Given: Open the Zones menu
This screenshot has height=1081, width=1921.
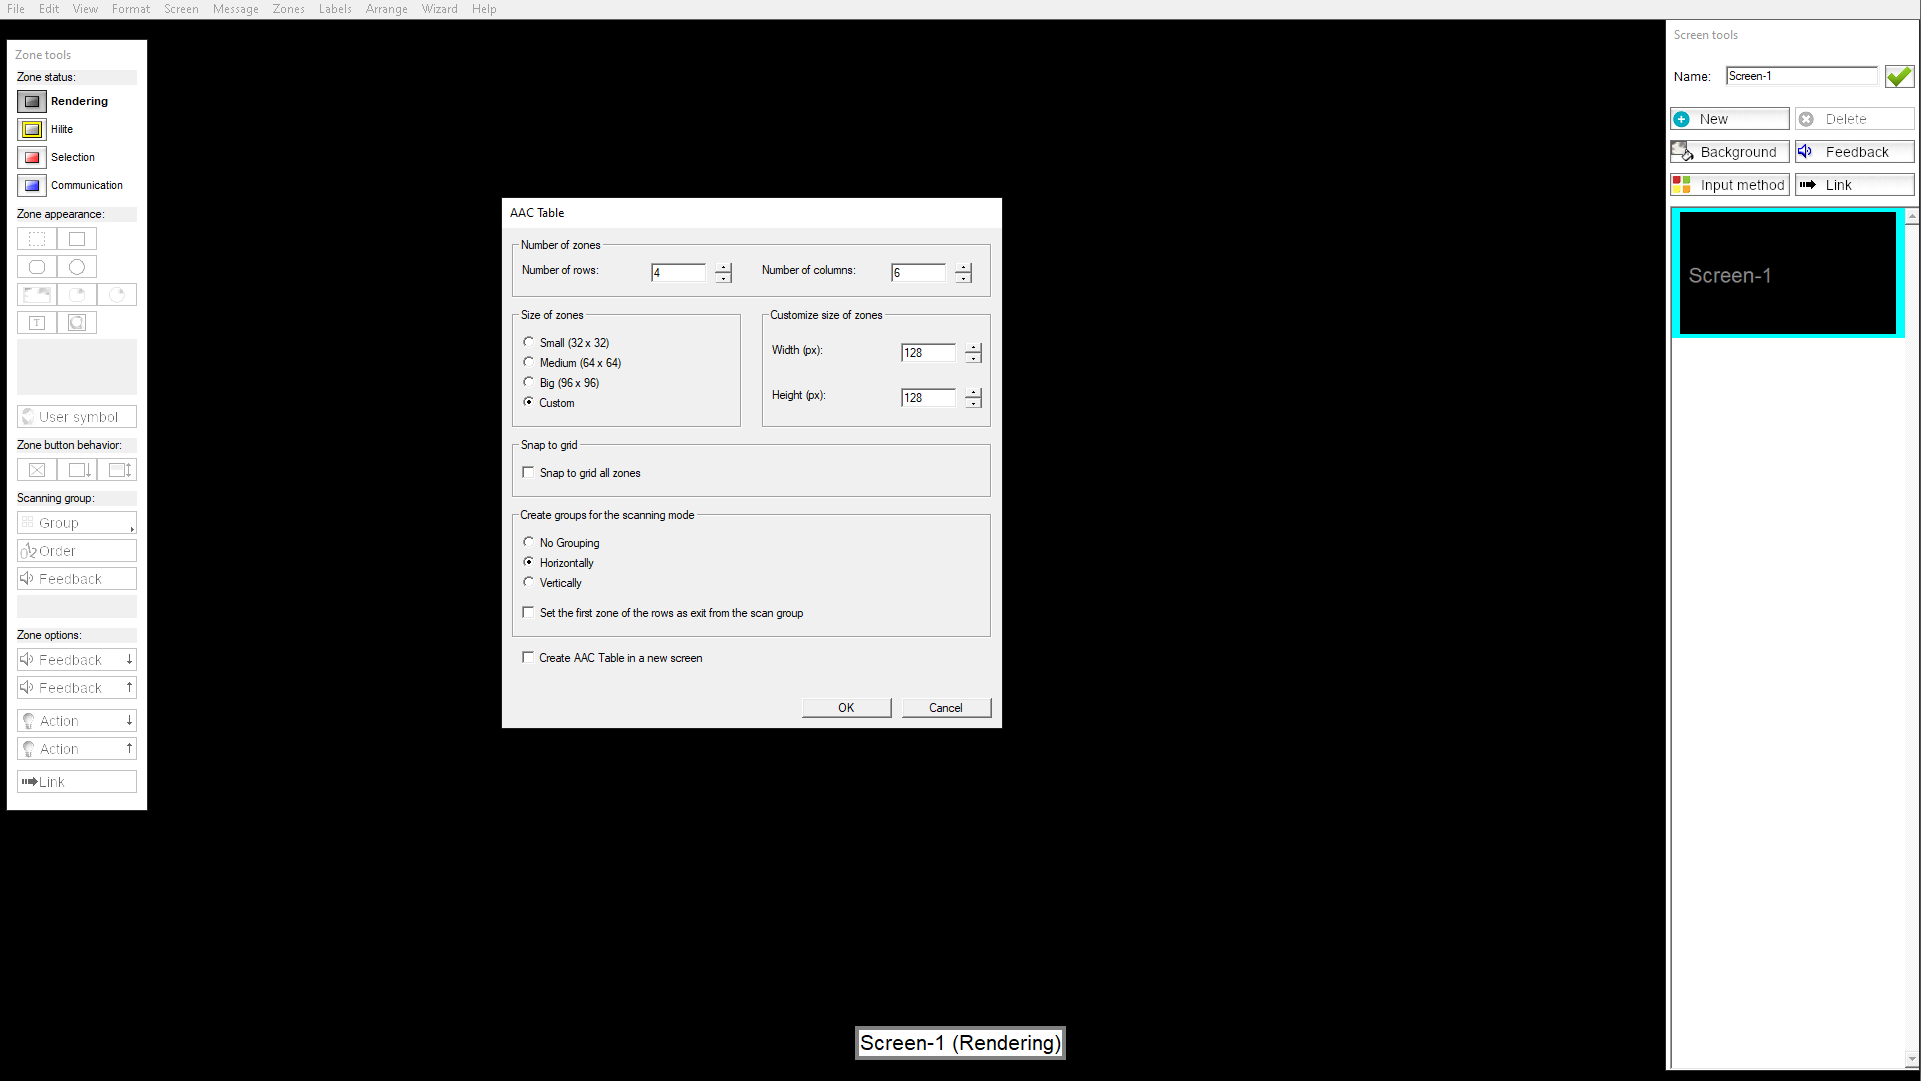Looking at the screenshot, I should click(x=288, y=9).
